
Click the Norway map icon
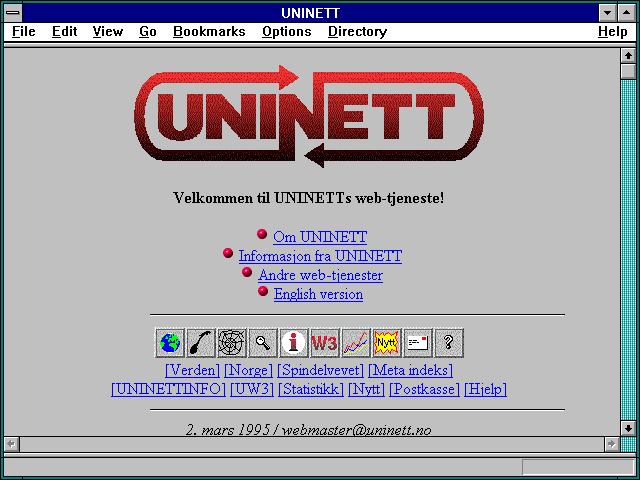(201, 342)
